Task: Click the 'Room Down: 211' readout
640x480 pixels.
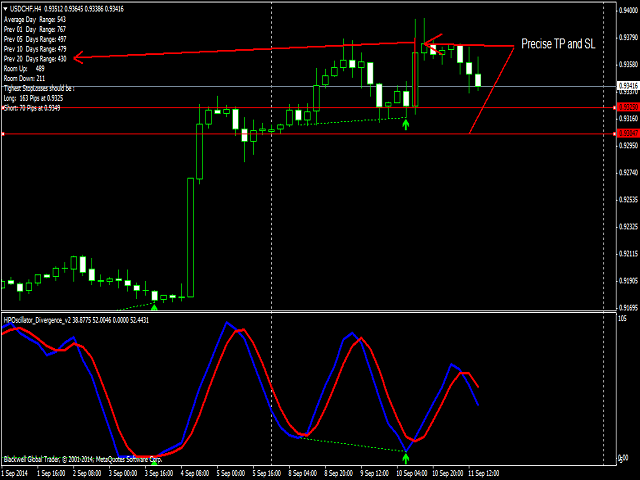Action: tap(24, 78)
